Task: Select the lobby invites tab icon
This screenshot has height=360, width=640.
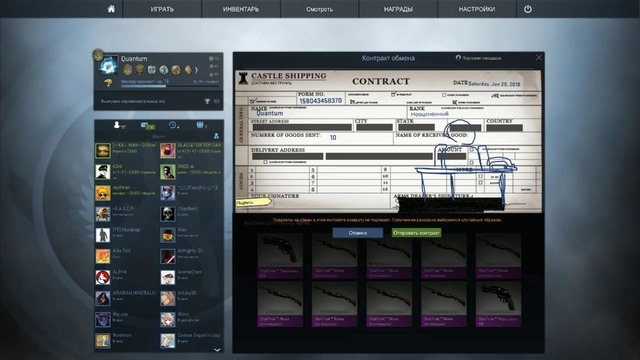Action: (201, 125)
